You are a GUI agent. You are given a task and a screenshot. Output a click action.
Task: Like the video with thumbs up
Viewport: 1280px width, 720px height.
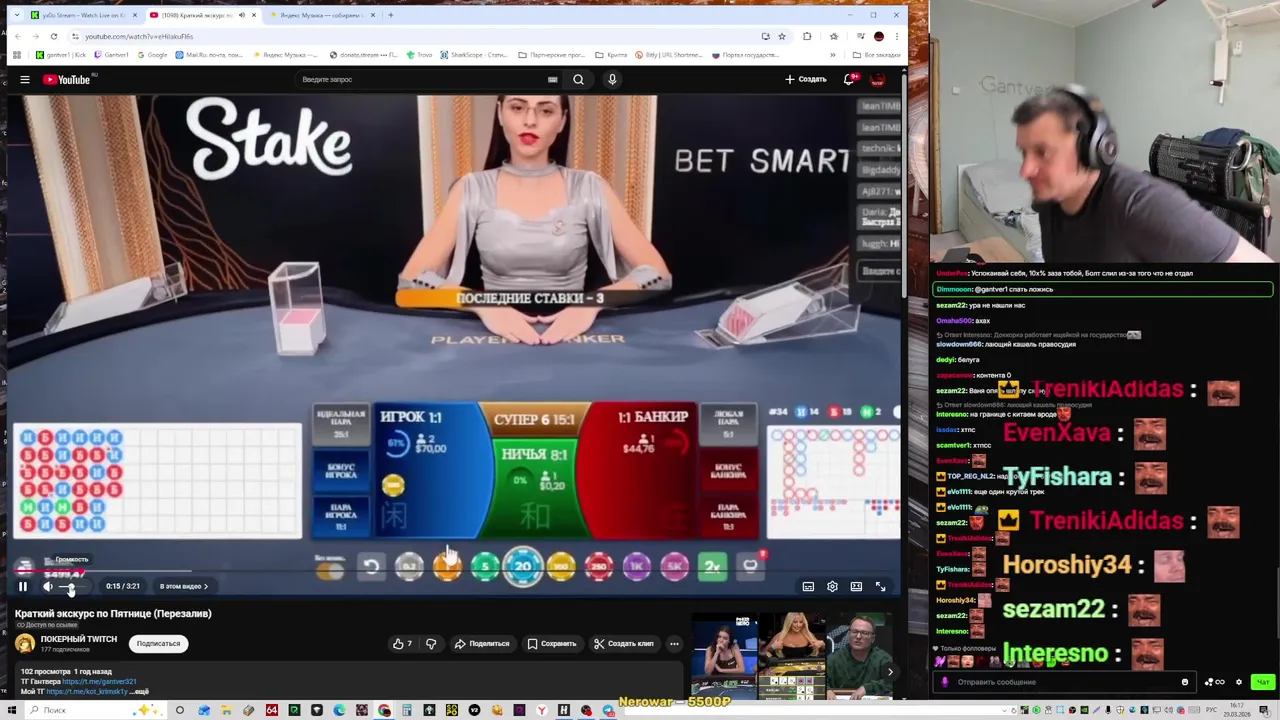click(403, 643)
